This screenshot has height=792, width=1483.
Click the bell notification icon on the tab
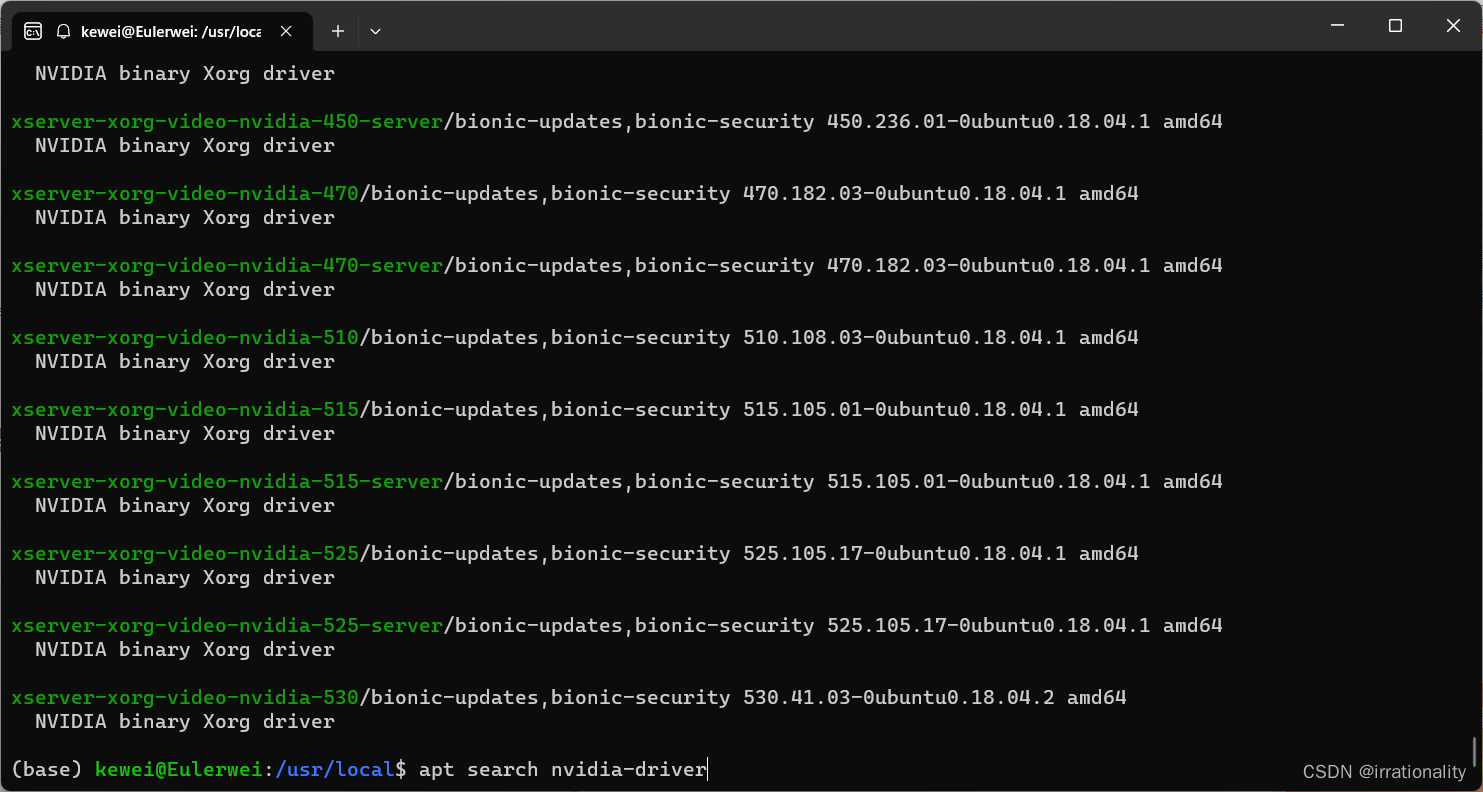tap(63, 31)
